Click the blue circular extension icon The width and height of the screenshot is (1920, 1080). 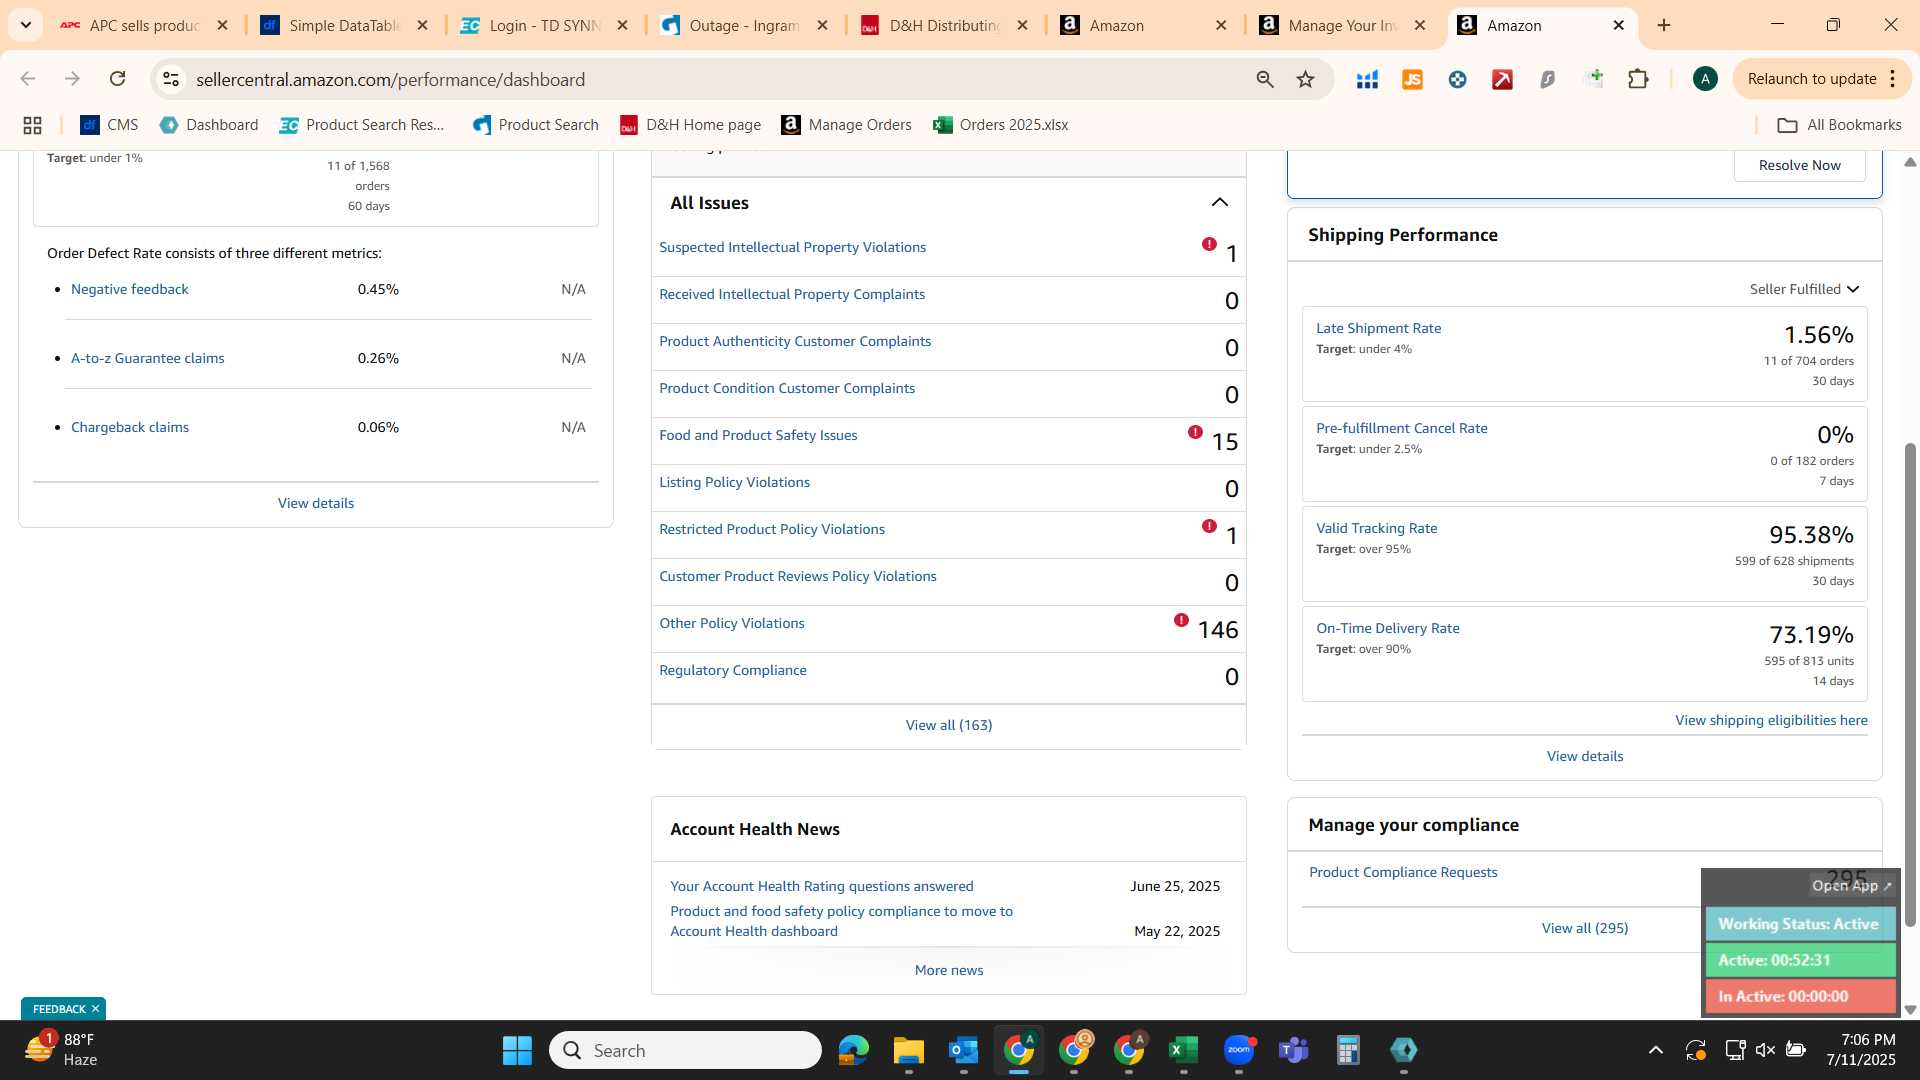[x=1457, y=79]
